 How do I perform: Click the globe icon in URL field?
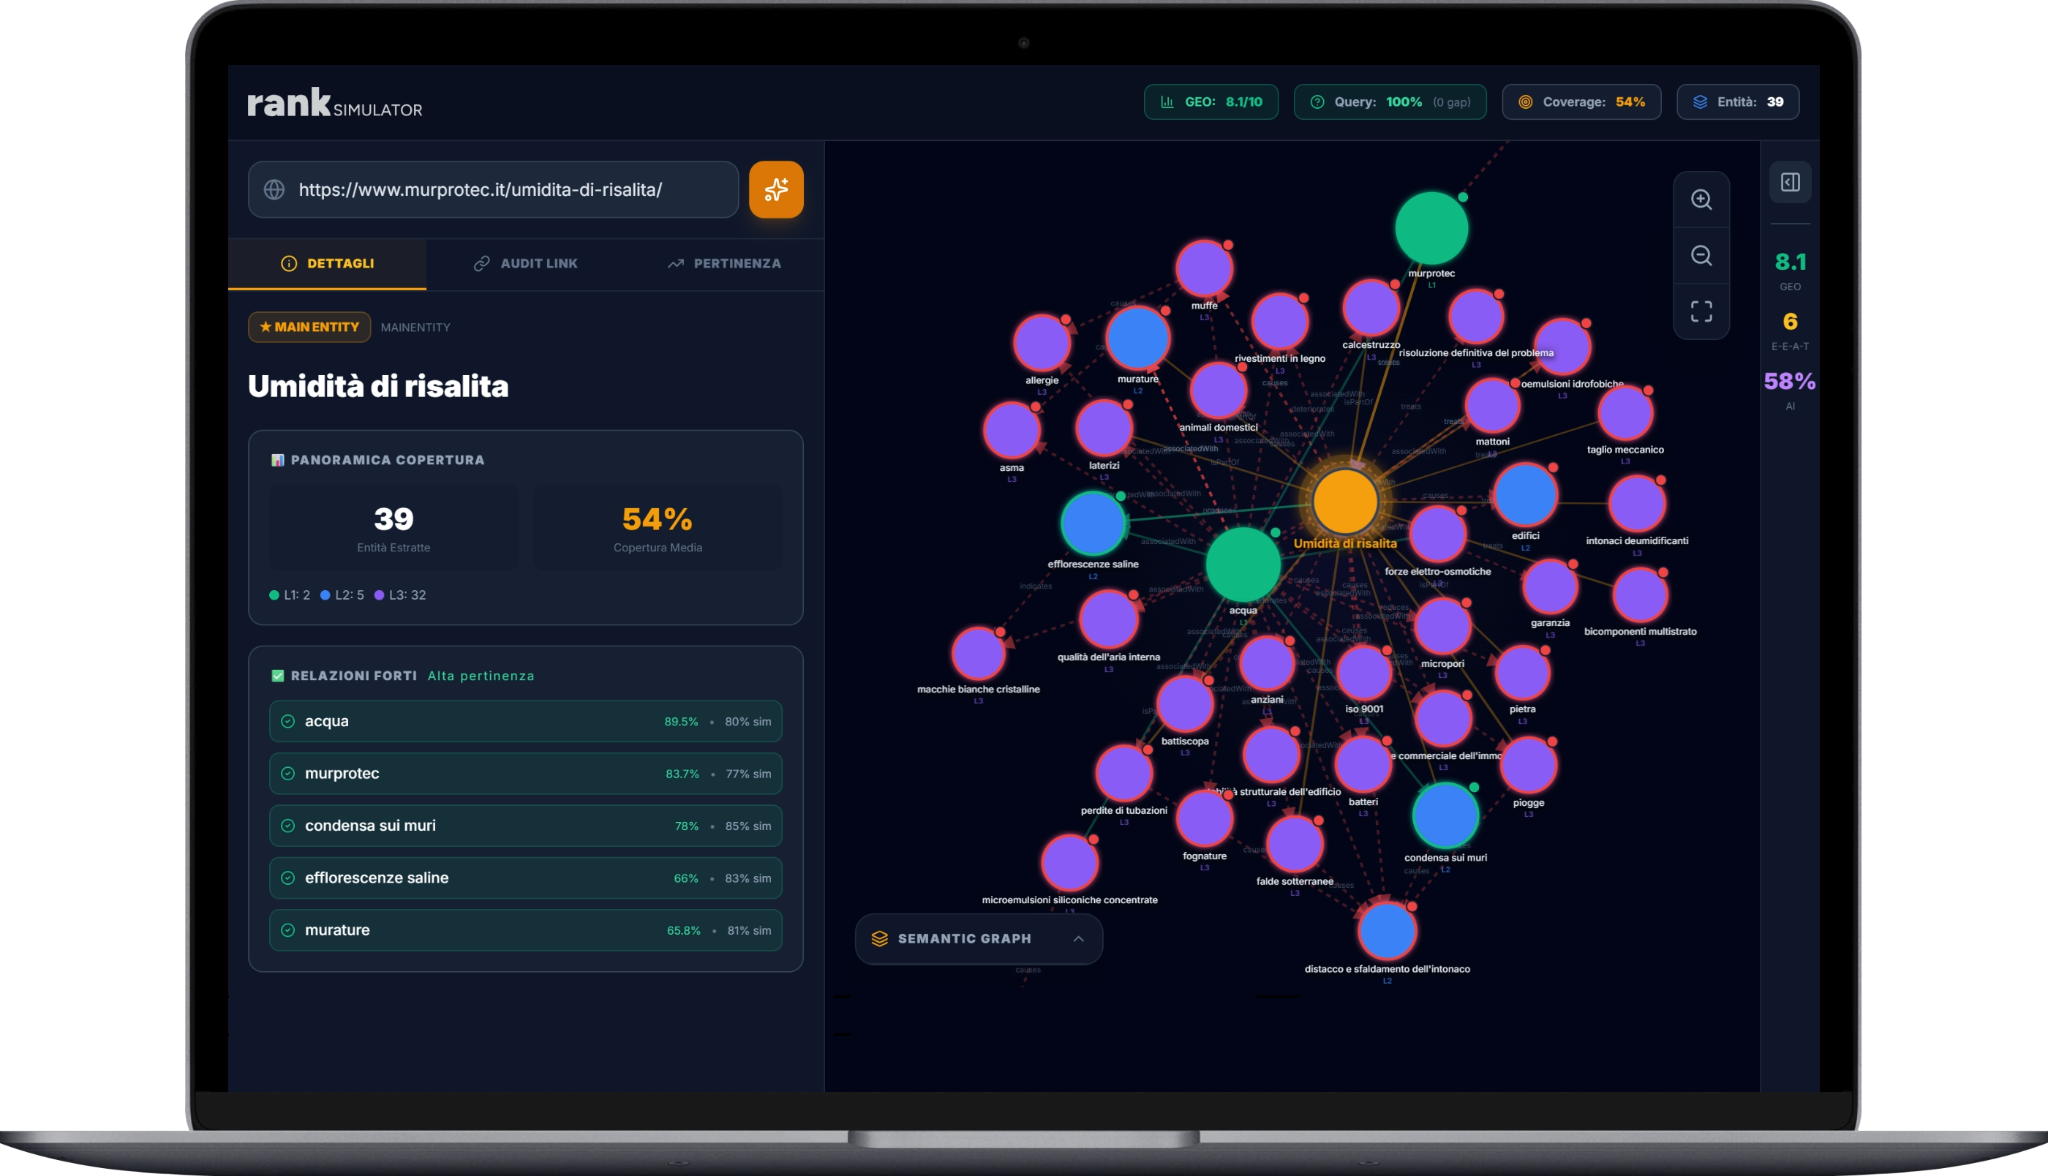pos(274,190)
